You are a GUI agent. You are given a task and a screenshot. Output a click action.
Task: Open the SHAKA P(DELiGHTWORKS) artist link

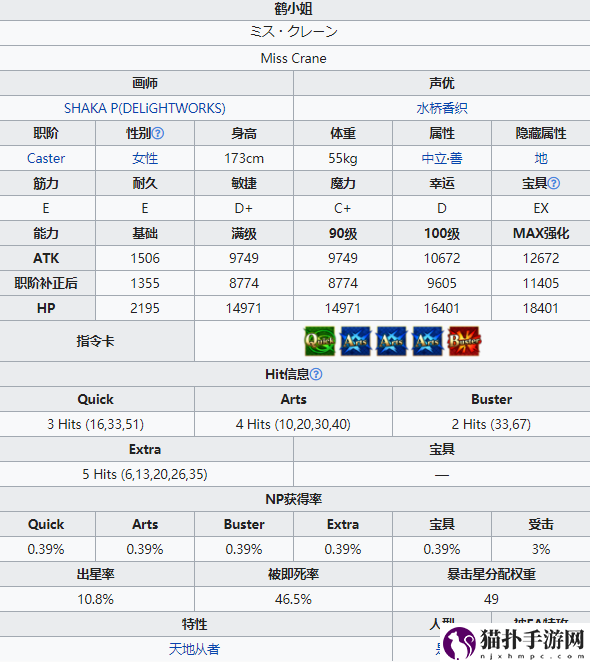pyautogui.click(x=145, y=108)
